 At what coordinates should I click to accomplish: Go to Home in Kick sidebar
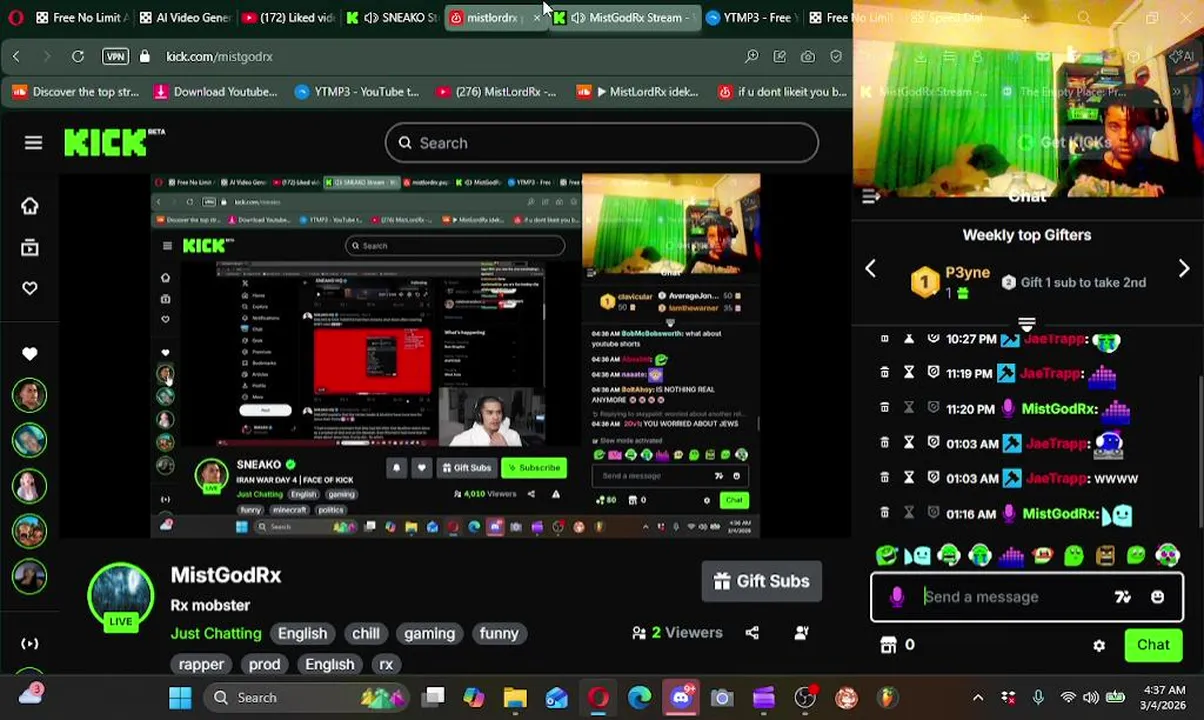[x=30, y=206]
